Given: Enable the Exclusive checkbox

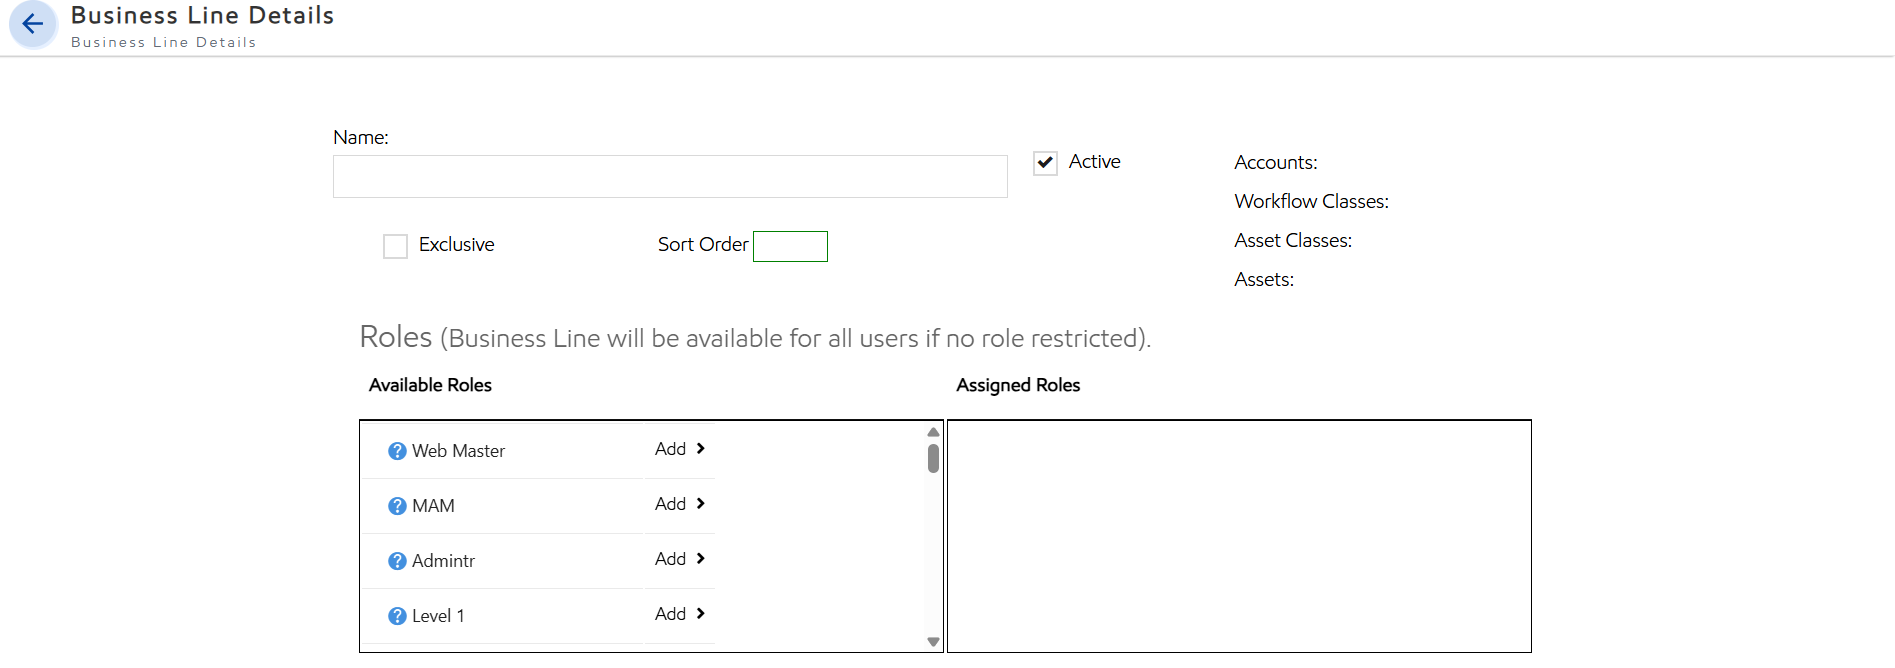Looking at the screenshot, I should click(395, 246).
